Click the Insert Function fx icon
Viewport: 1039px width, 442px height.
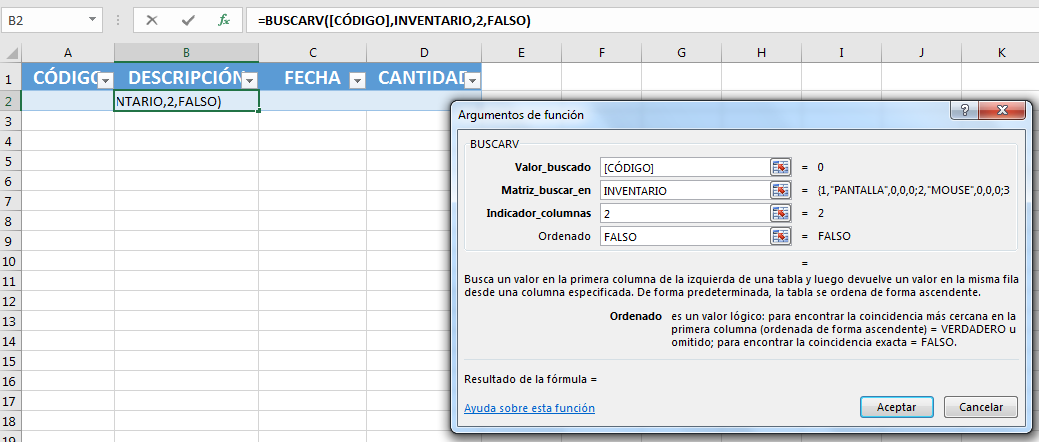pyautogui.click(x=224, y=20)
